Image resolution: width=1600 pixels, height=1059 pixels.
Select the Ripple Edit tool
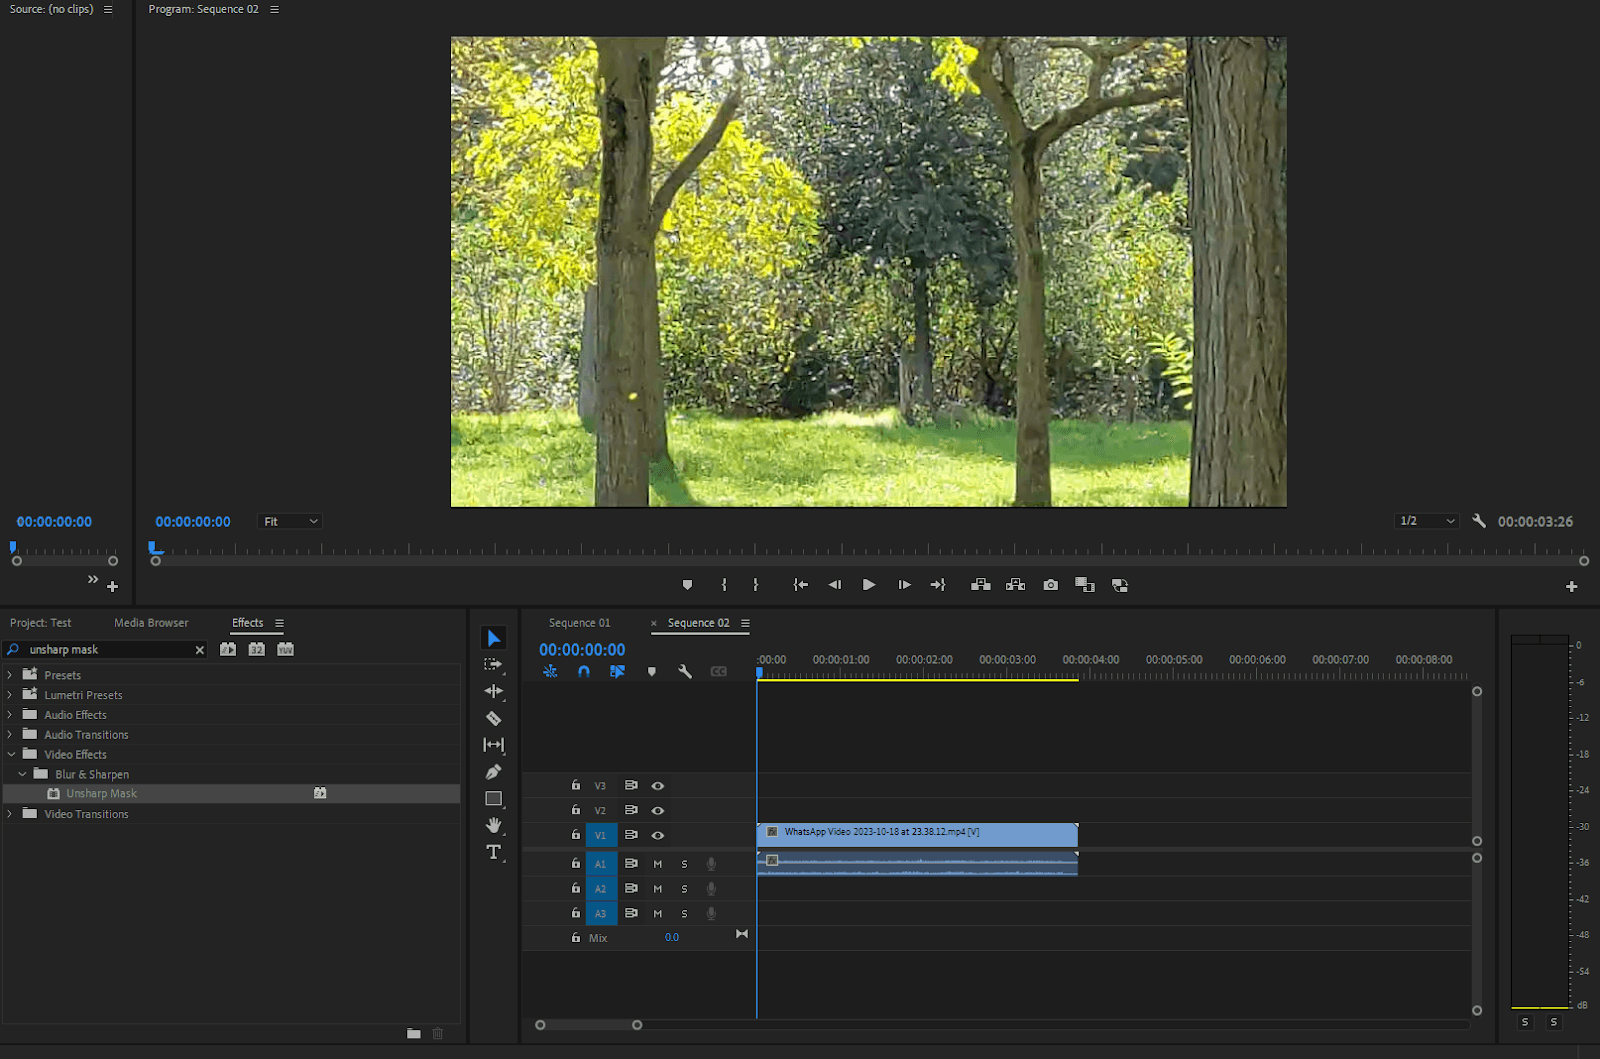click(x=494, y=691)
